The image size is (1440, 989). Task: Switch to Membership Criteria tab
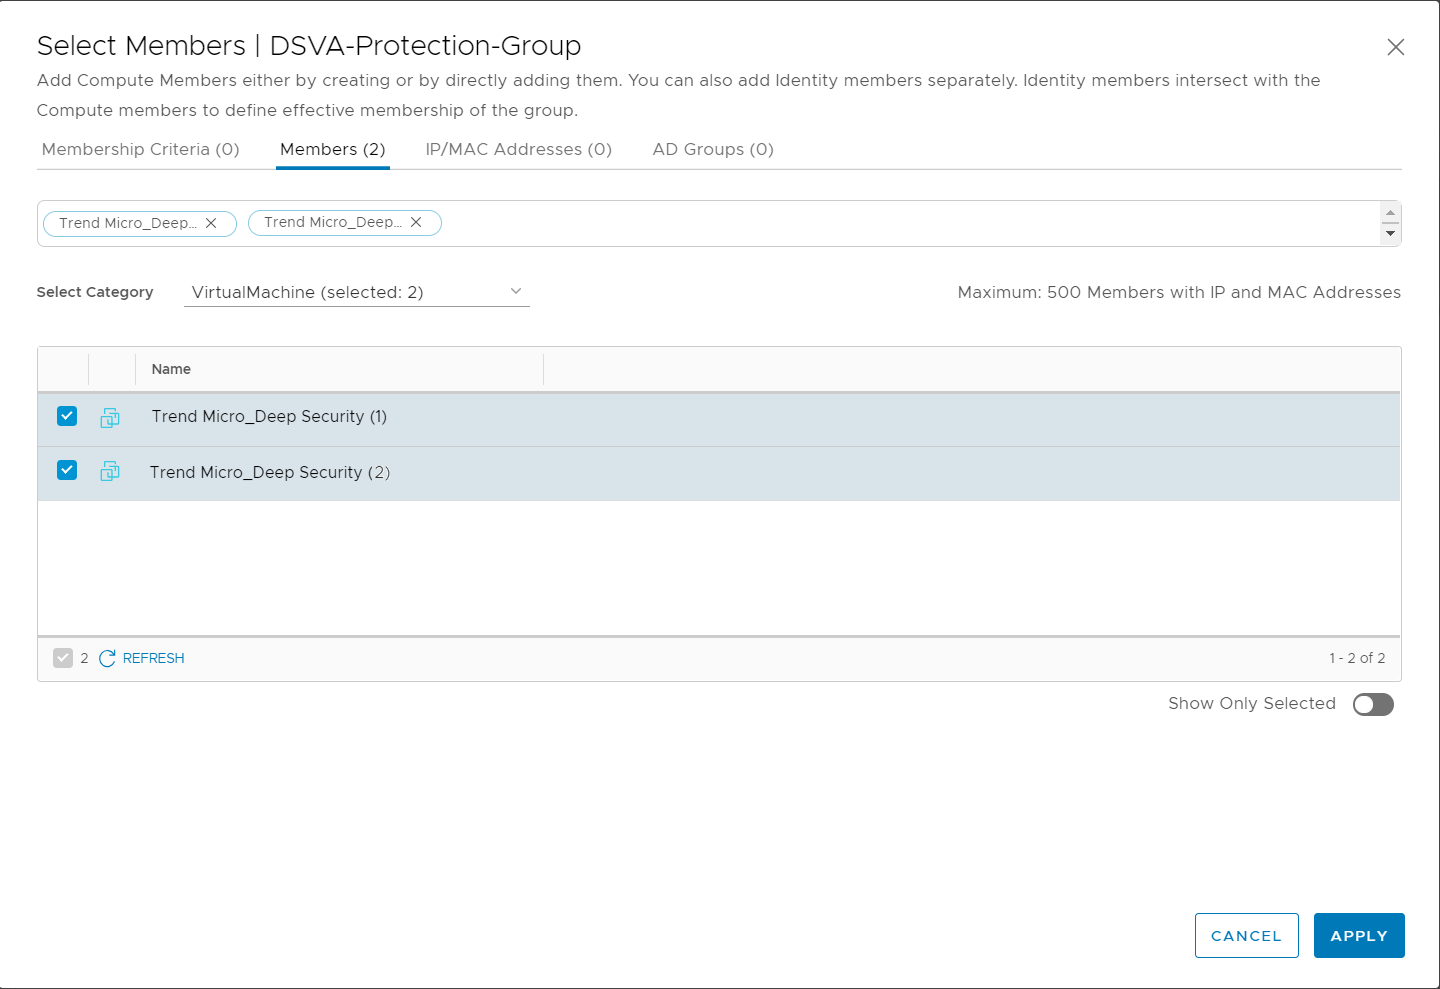[141, 149]
